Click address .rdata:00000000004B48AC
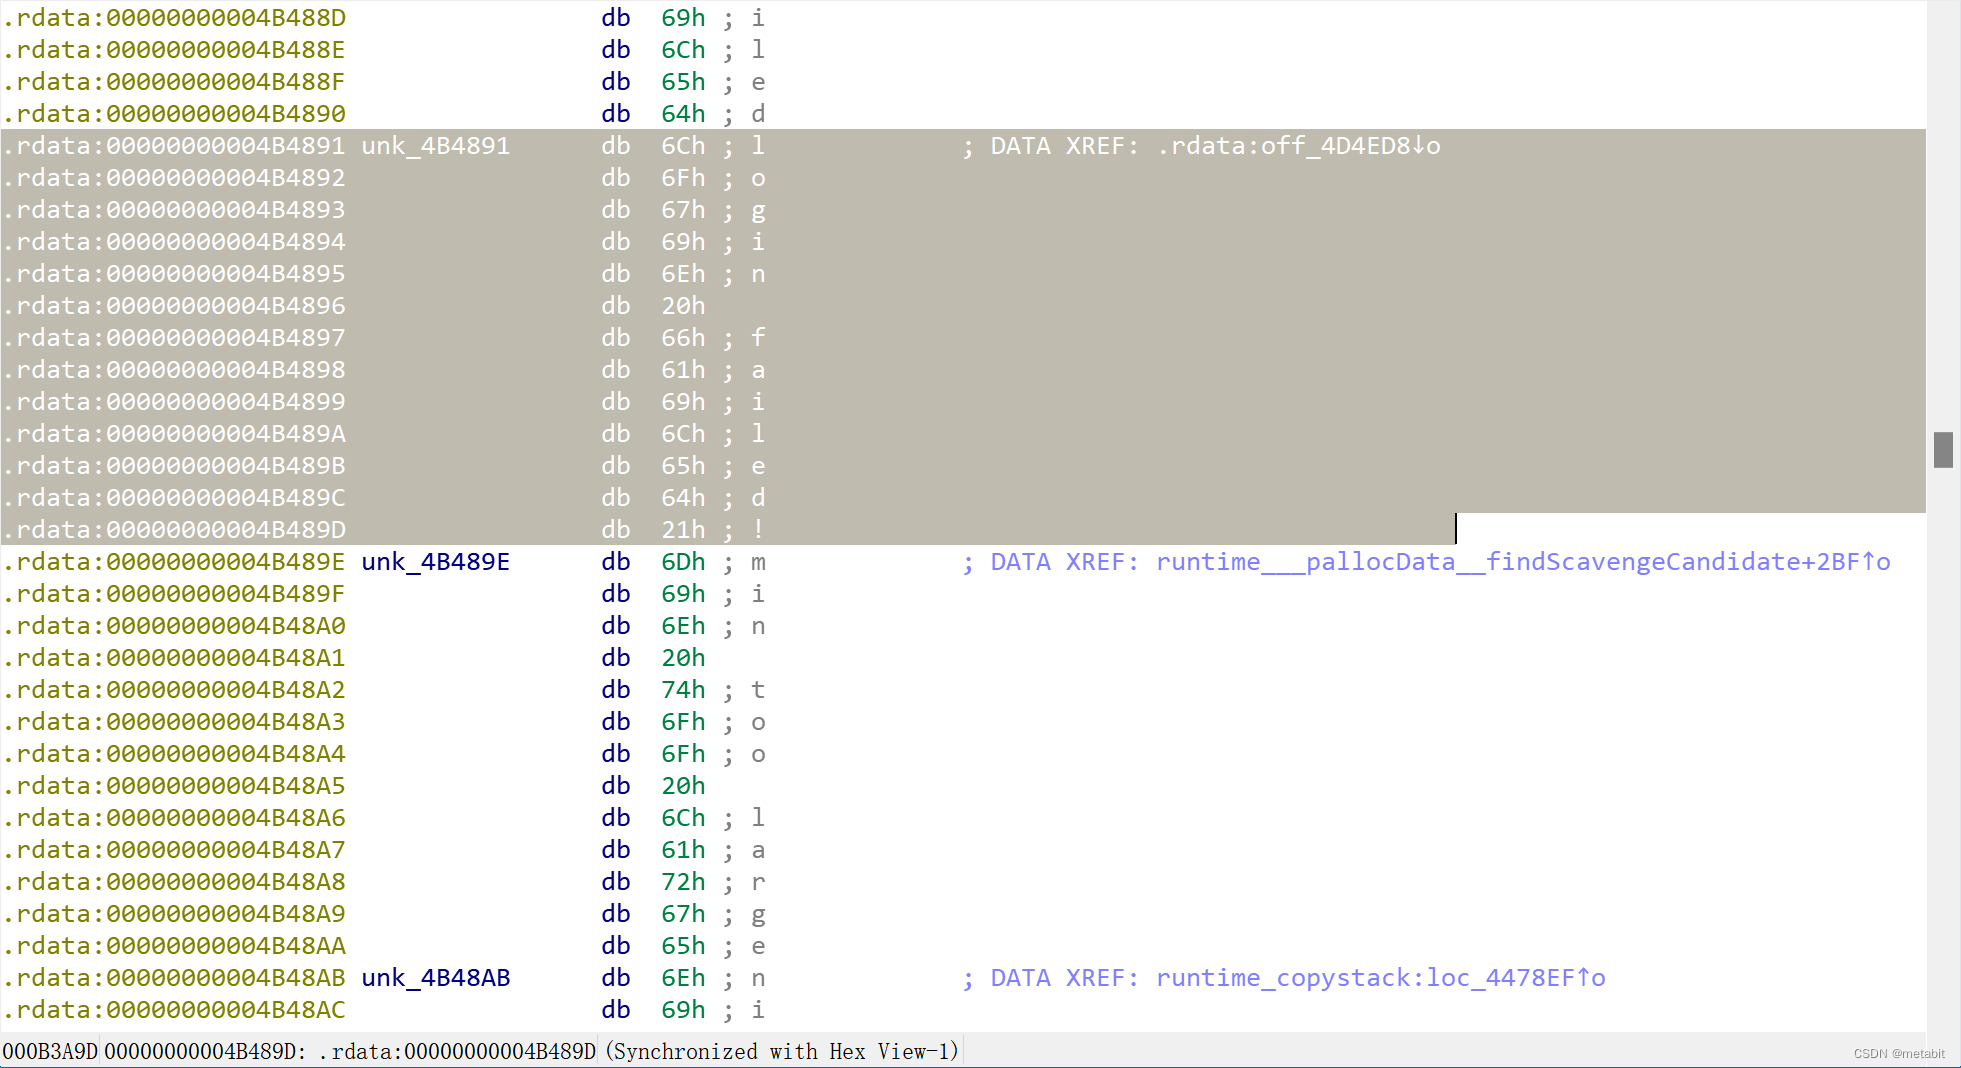Viewport: 1961px width, 1068px height. coord(174,1010)
